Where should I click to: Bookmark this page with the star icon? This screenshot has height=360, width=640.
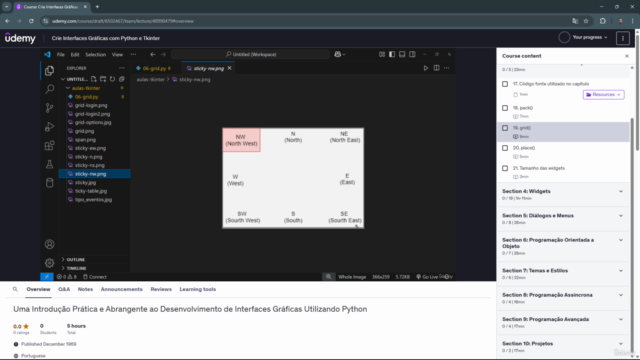(586, 21)
